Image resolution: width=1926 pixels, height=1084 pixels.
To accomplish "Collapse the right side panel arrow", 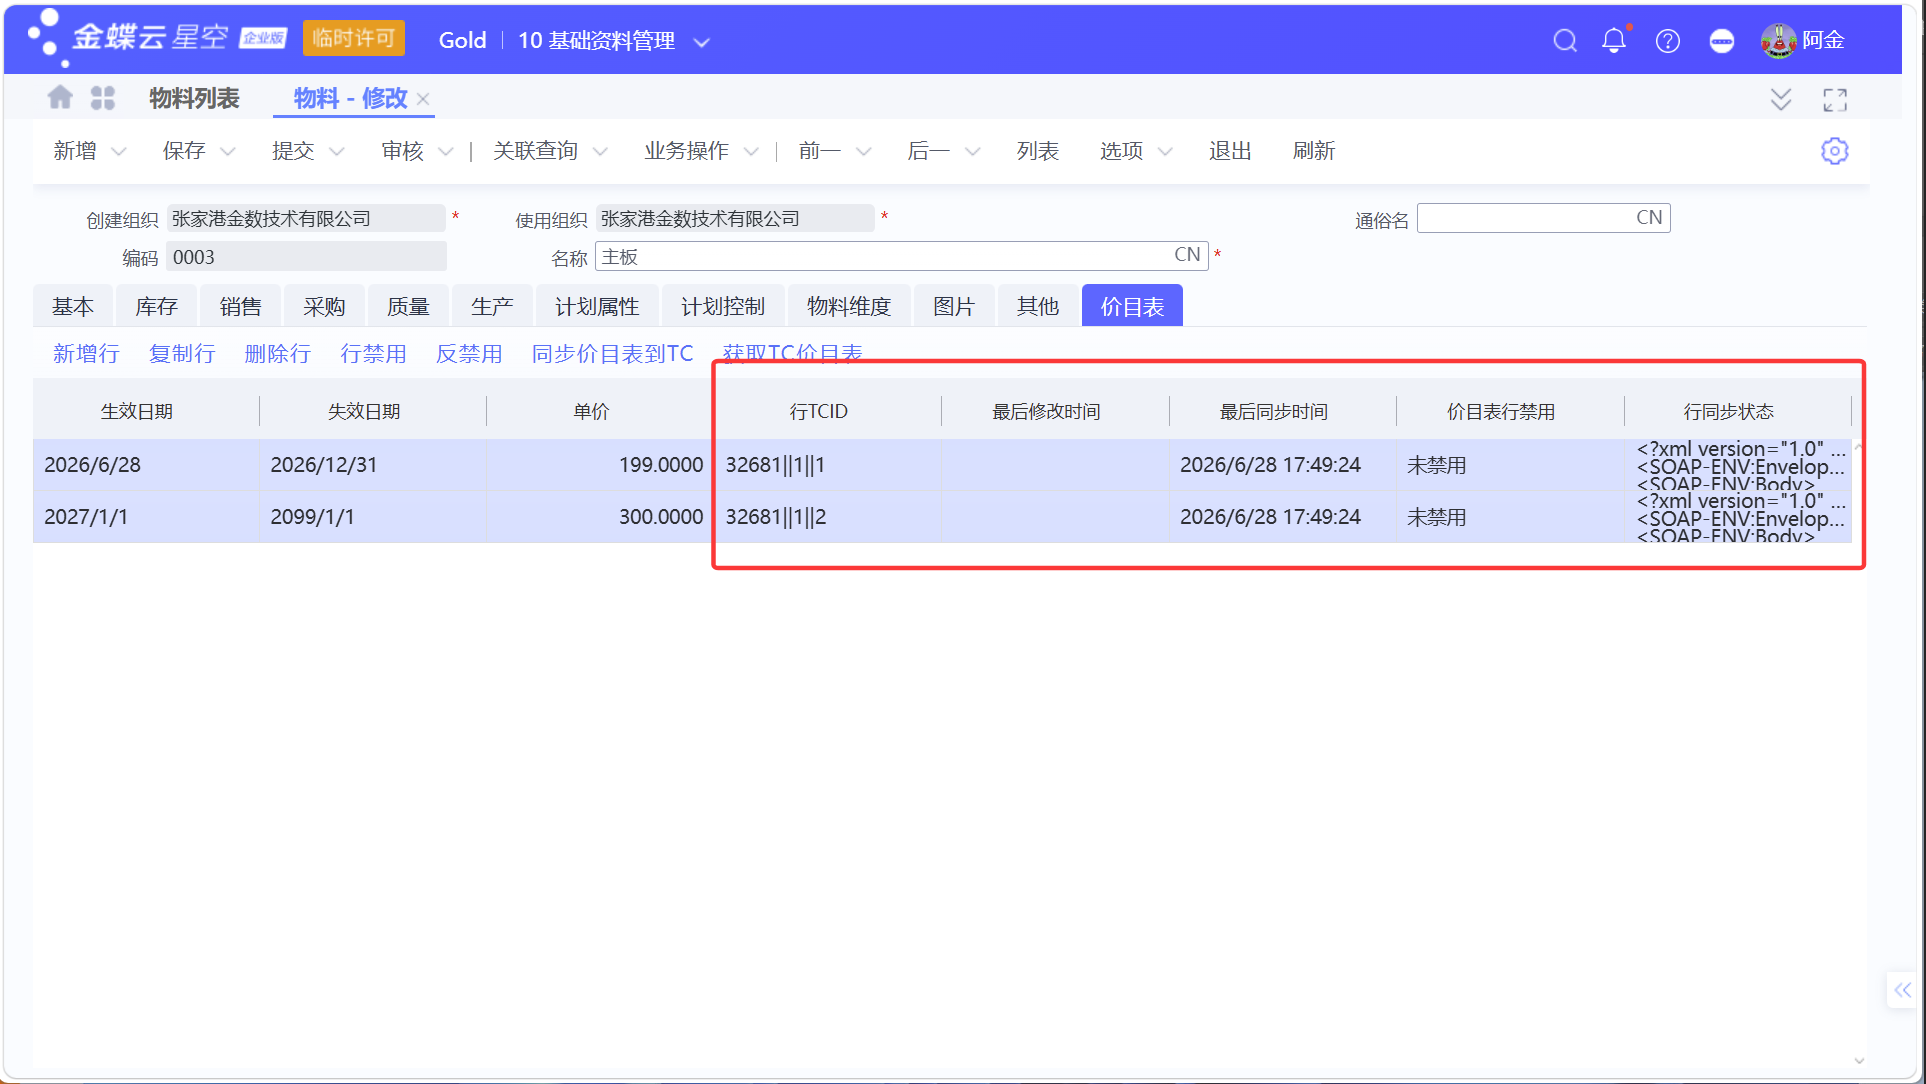I will [1902, 990].
